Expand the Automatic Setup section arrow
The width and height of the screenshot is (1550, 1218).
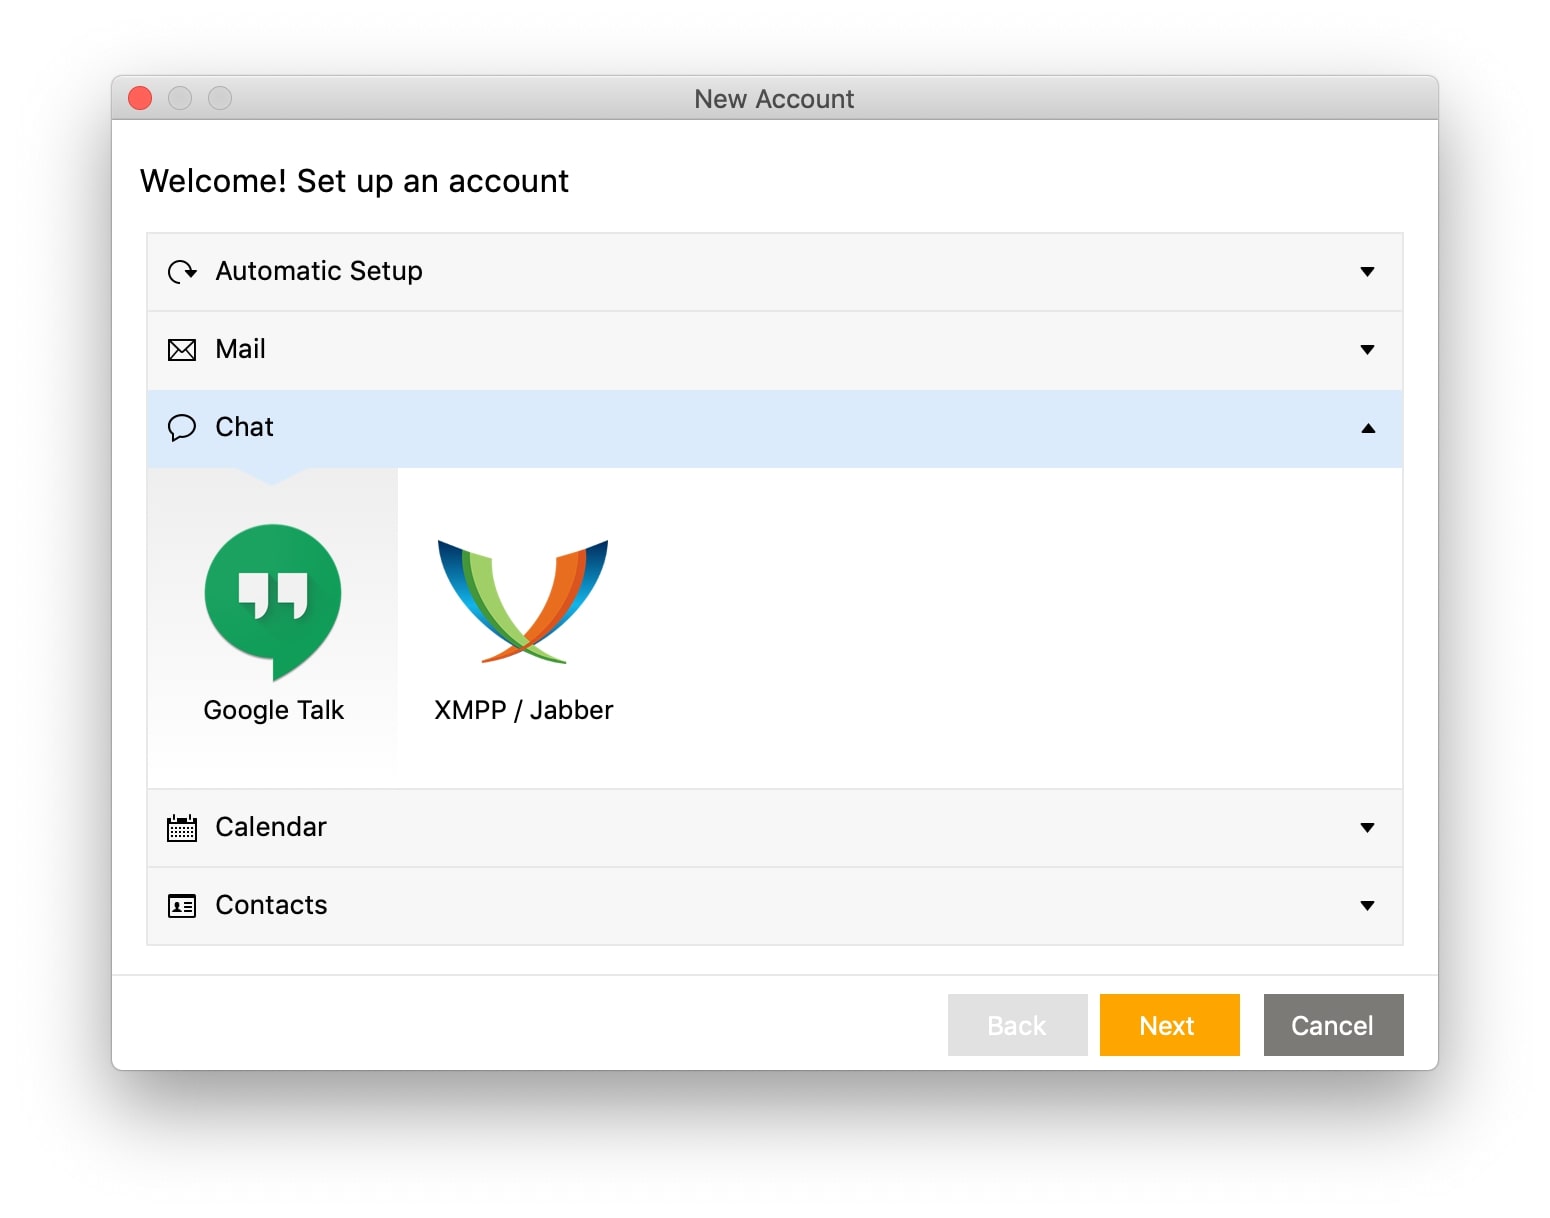tap(1367, 272)
